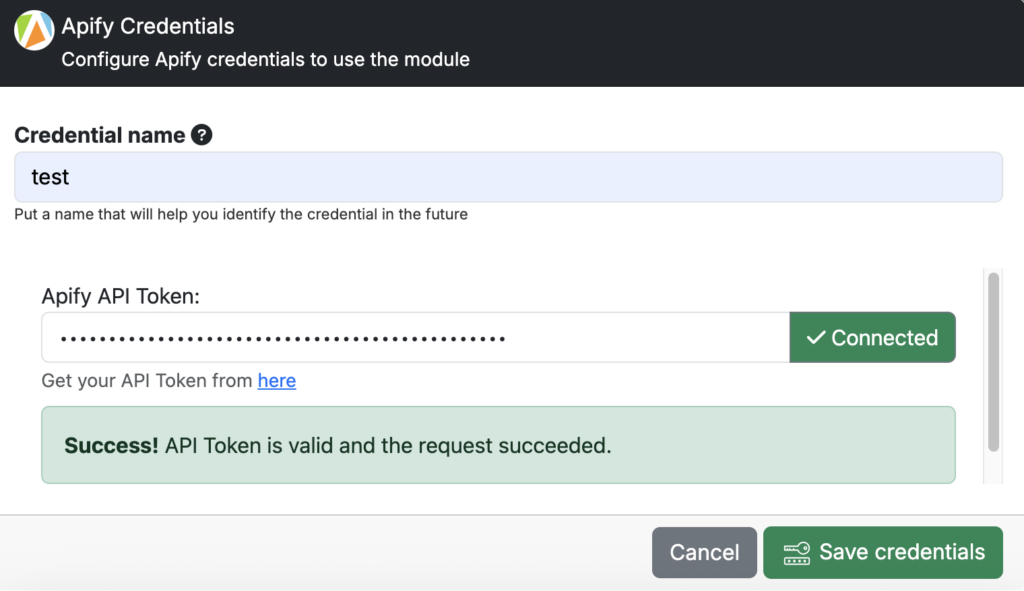This screenshot has height=591, width=1024.
Task: Click the Apify logo icon
Action: (x=34, y=30)
